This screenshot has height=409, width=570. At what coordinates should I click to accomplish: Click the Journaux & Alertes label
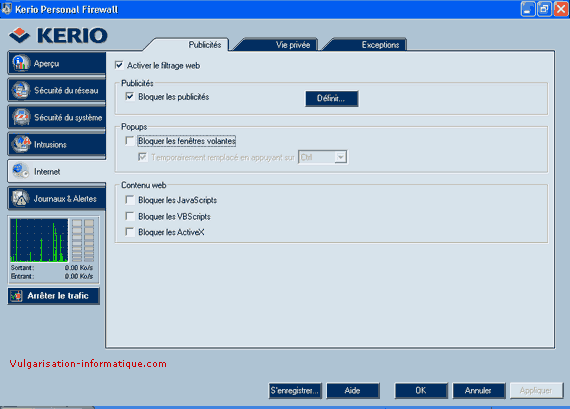coord(65,199)
